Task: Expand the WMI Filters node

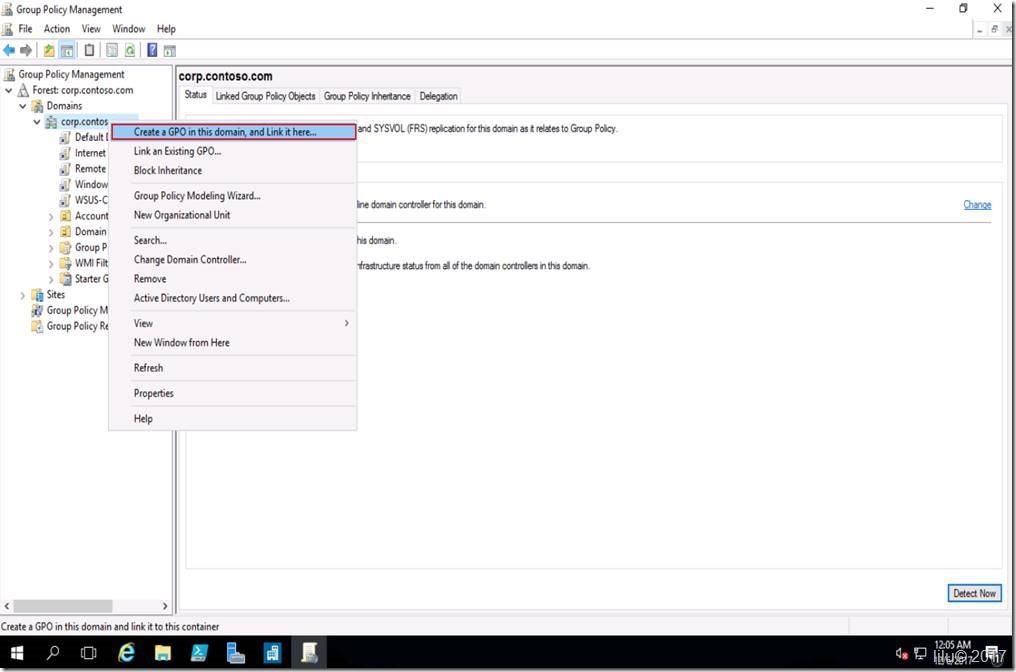Action: pyautogui.click(x=51, y=264)
